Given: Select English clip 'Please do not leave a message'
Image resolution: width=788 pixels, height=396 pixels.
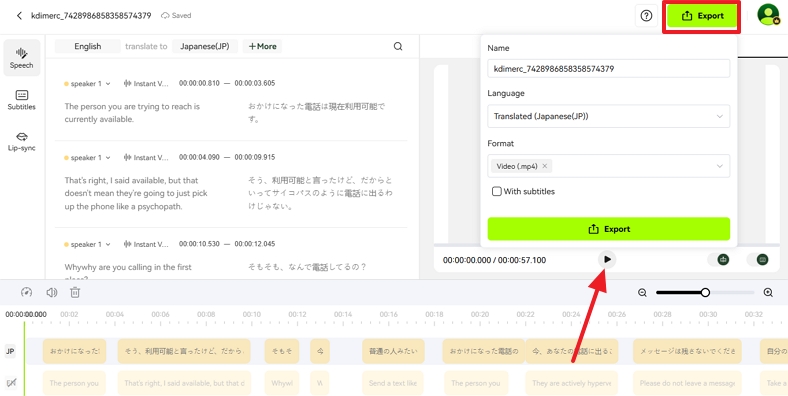Looking at the screenshot, I should tap(687, 383).
